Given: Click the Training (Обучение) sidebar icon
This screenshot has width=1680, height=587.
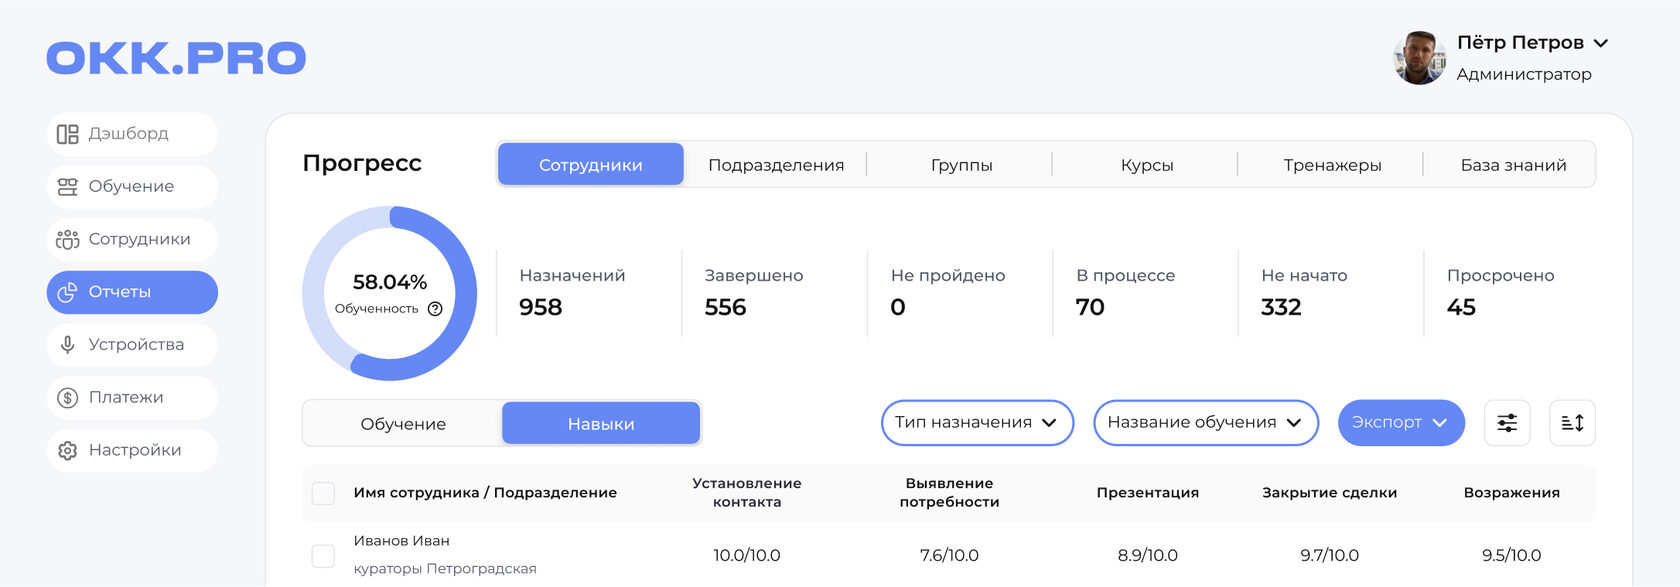Looking at the screenshot, I should (67, 187).
